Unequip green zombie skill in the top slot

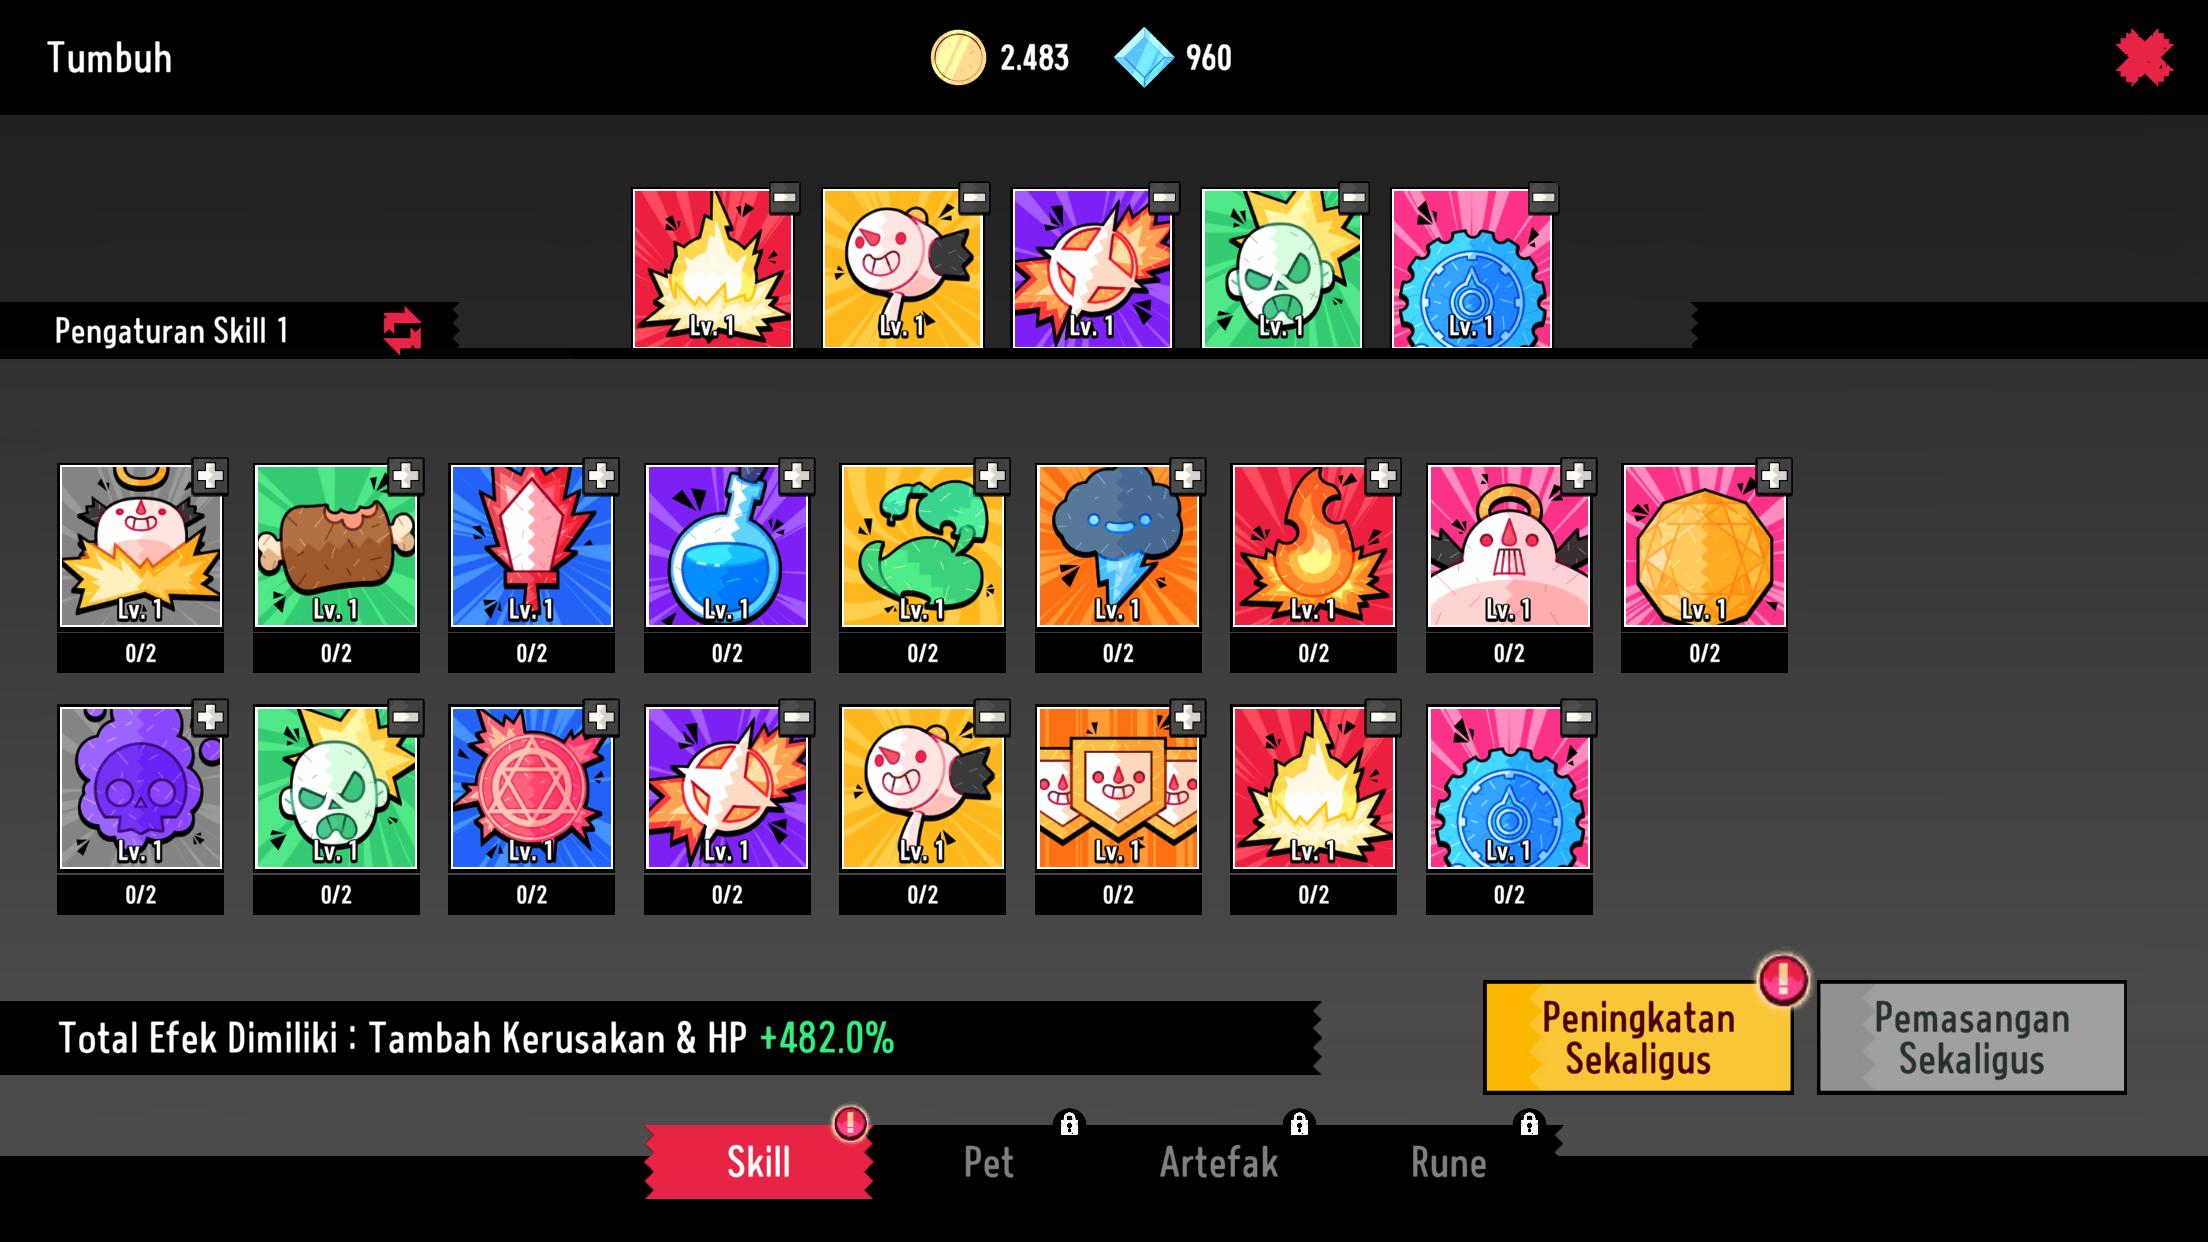[x=1353, y=198]
